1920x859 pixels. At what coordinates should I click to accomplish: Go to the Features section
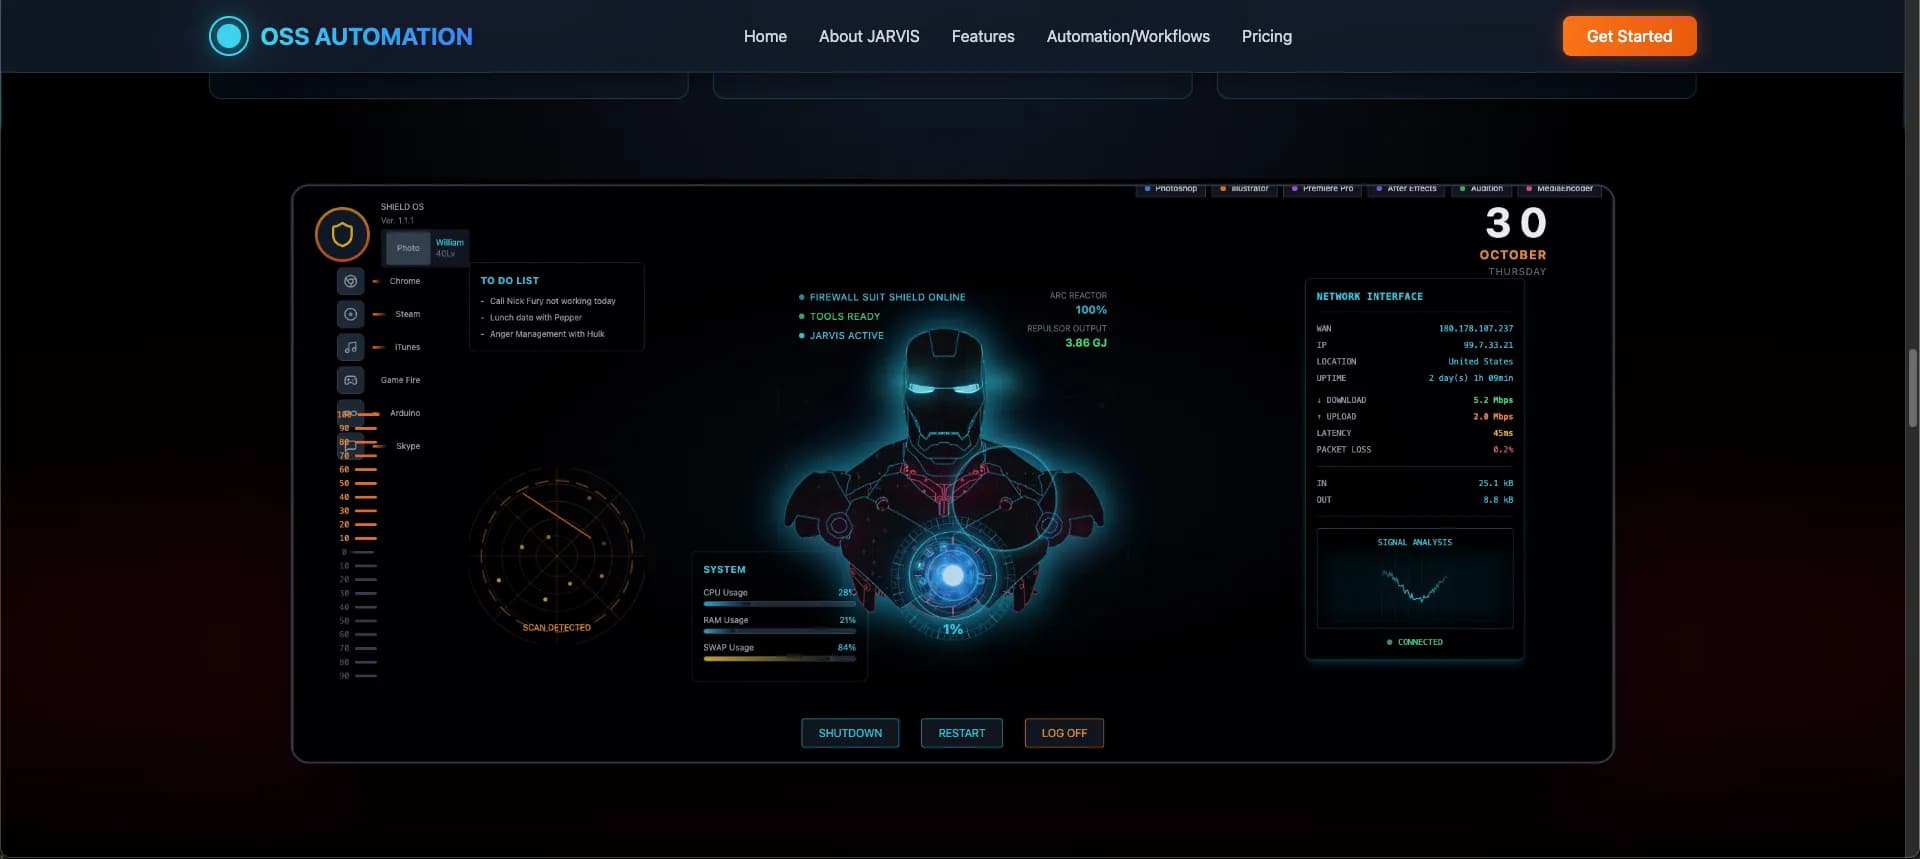click(x=983, y=36)
